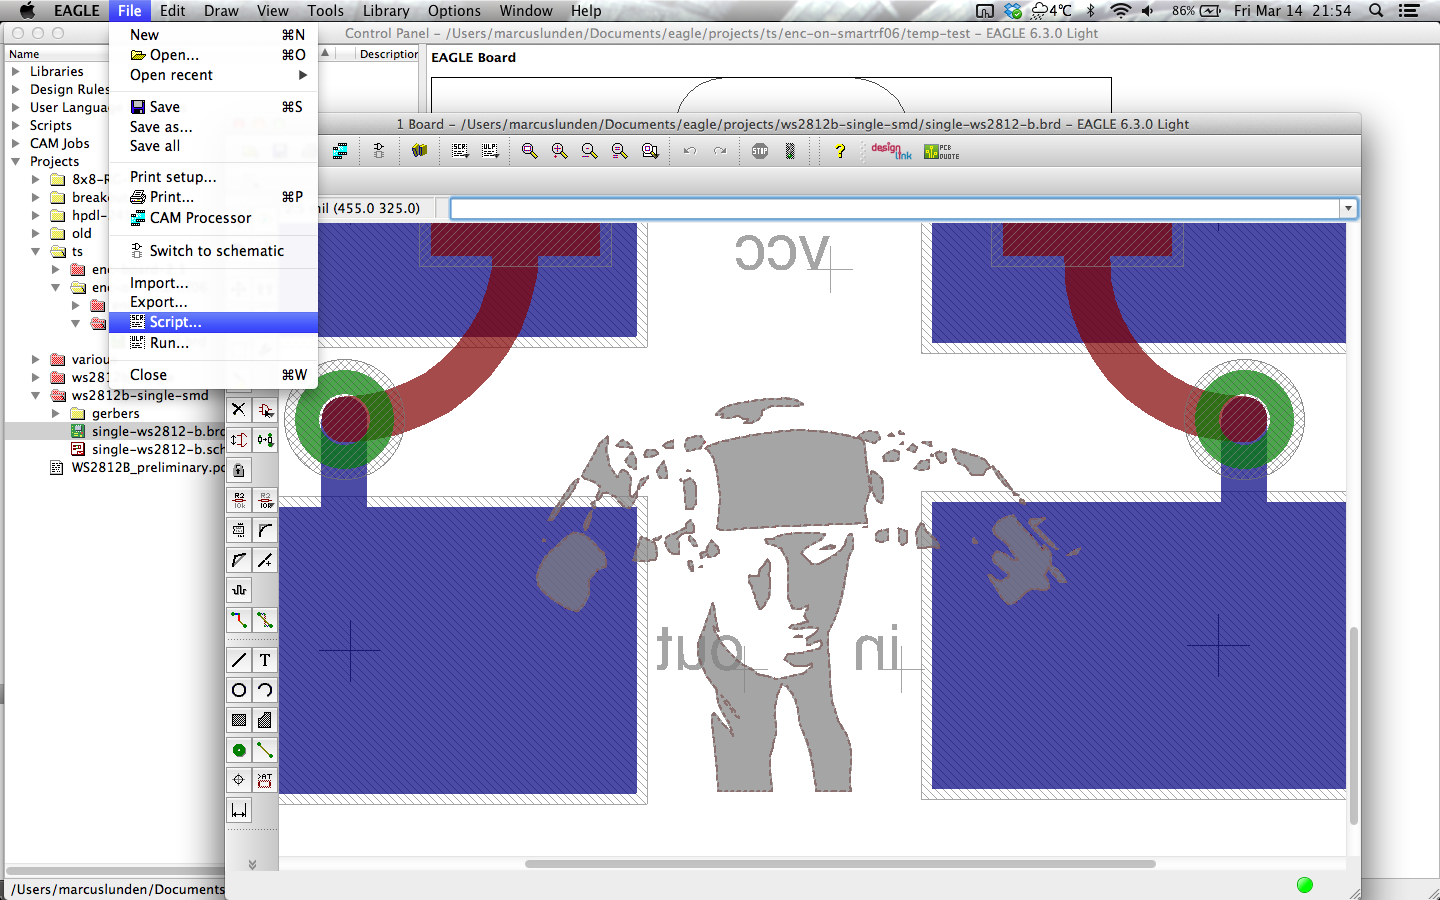Open the Library menu in menu bar
This screenshot has width=1440, height=900.
point(386,11)
